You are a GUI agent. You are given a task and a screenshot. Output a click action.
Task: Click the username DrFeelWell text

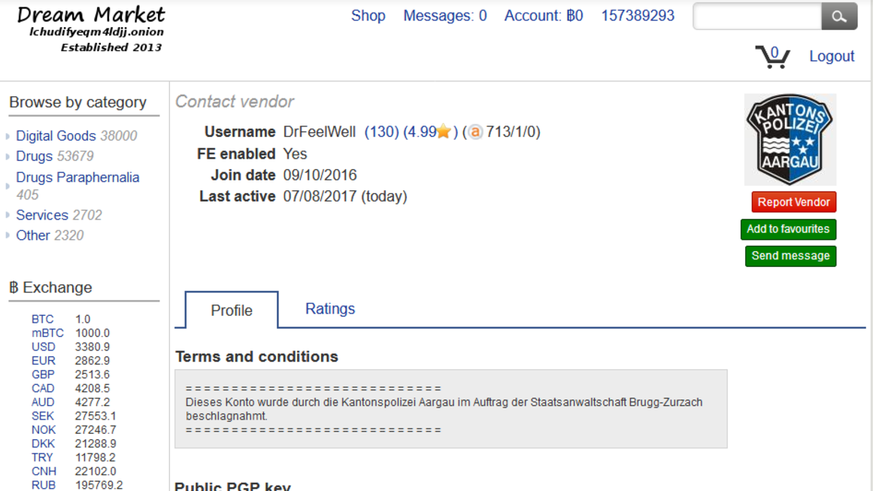pos(319,132)
